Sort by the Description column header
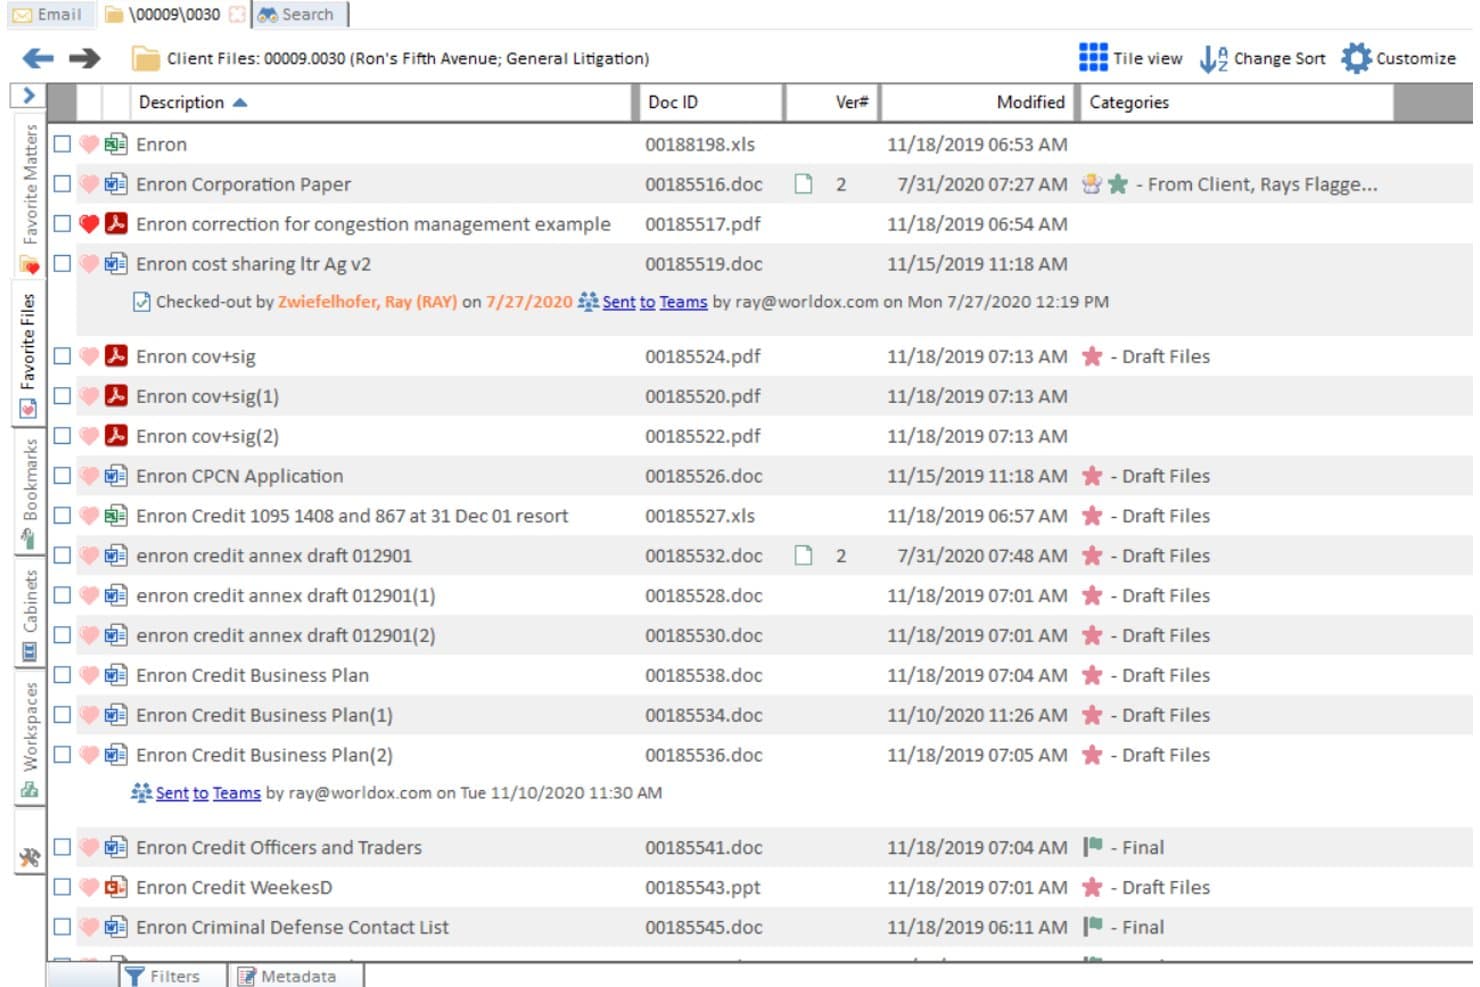The width and height of the screenshot is (1480, 987). pyautogui.click(x=382, y=102)
